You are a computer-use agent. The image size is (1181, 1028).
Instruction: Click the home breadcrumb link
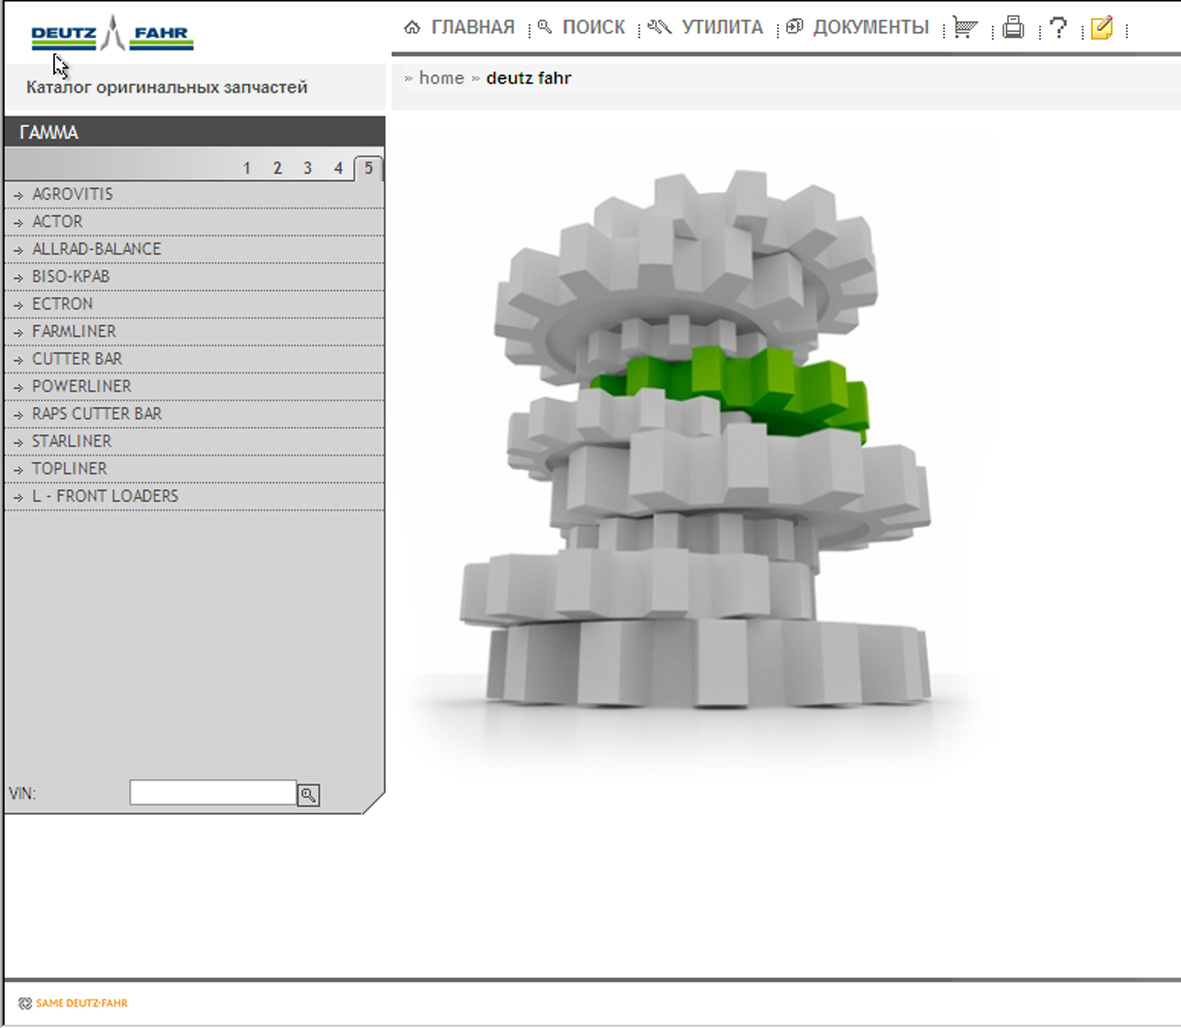tap(441, 78)
